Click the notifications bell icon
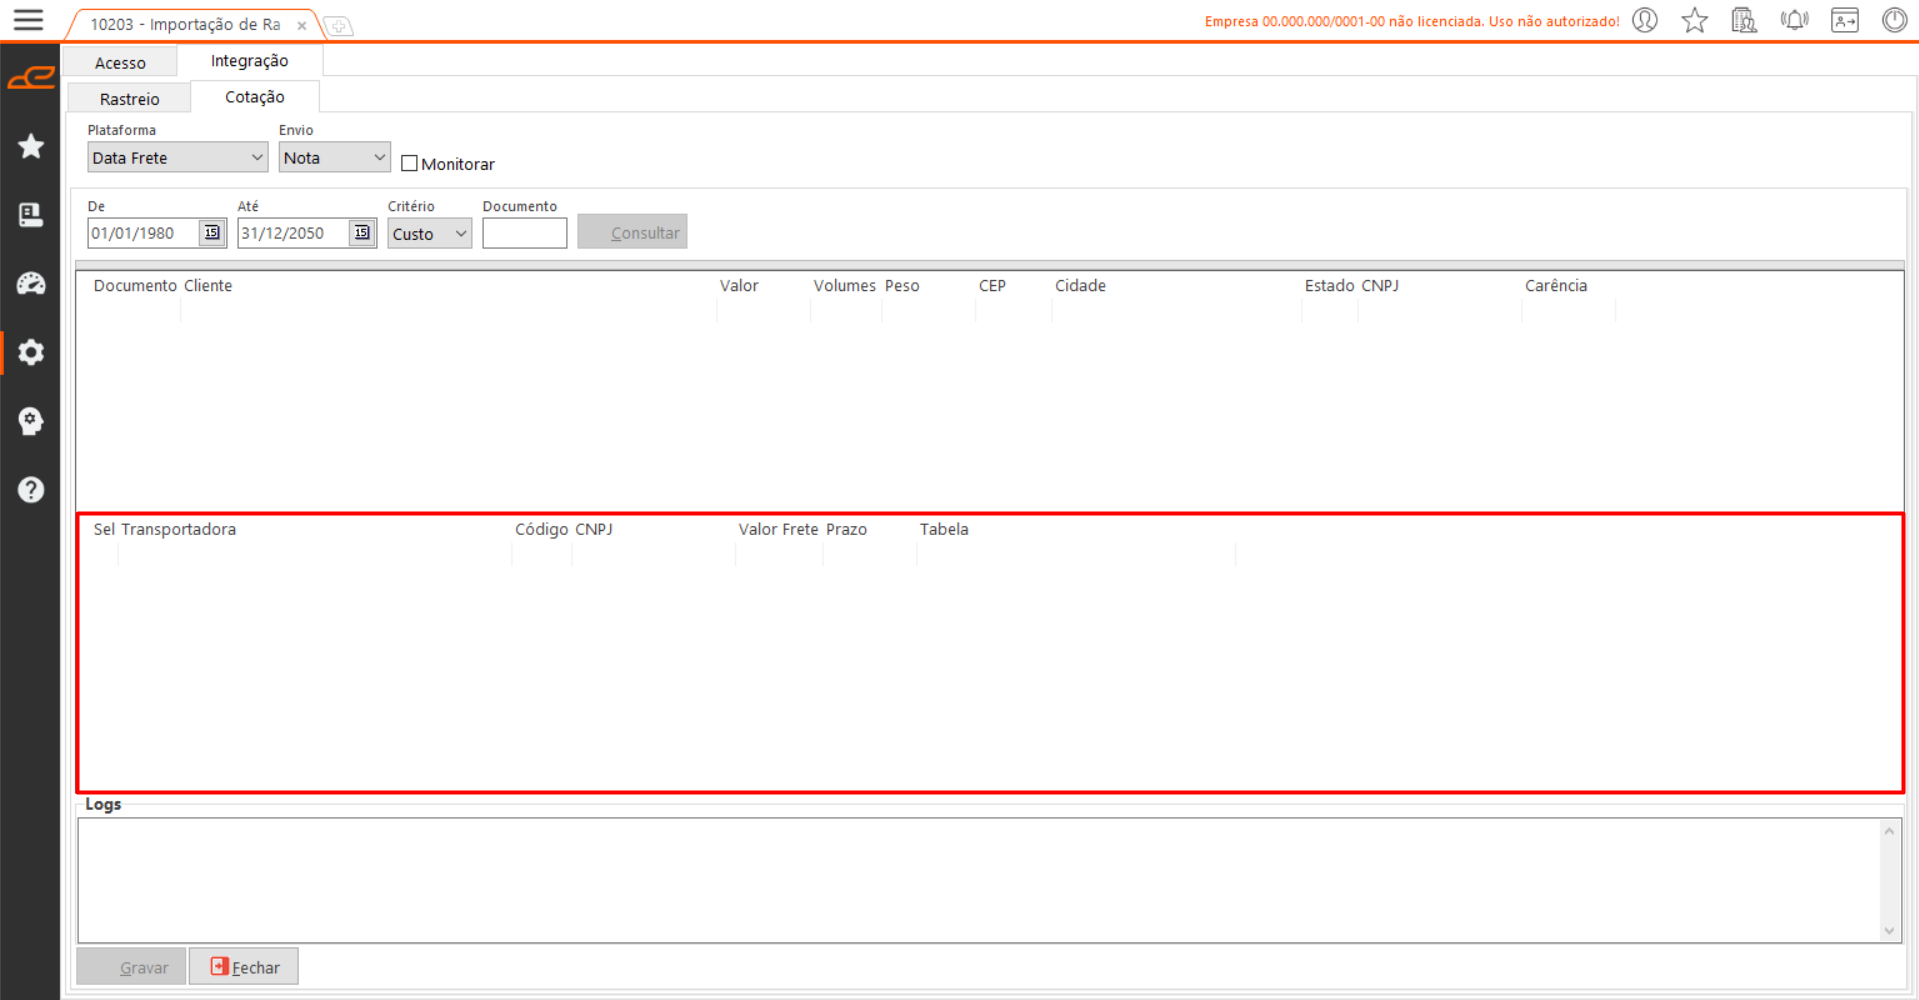The image size is (1919, 1000). click(1794, 20)
